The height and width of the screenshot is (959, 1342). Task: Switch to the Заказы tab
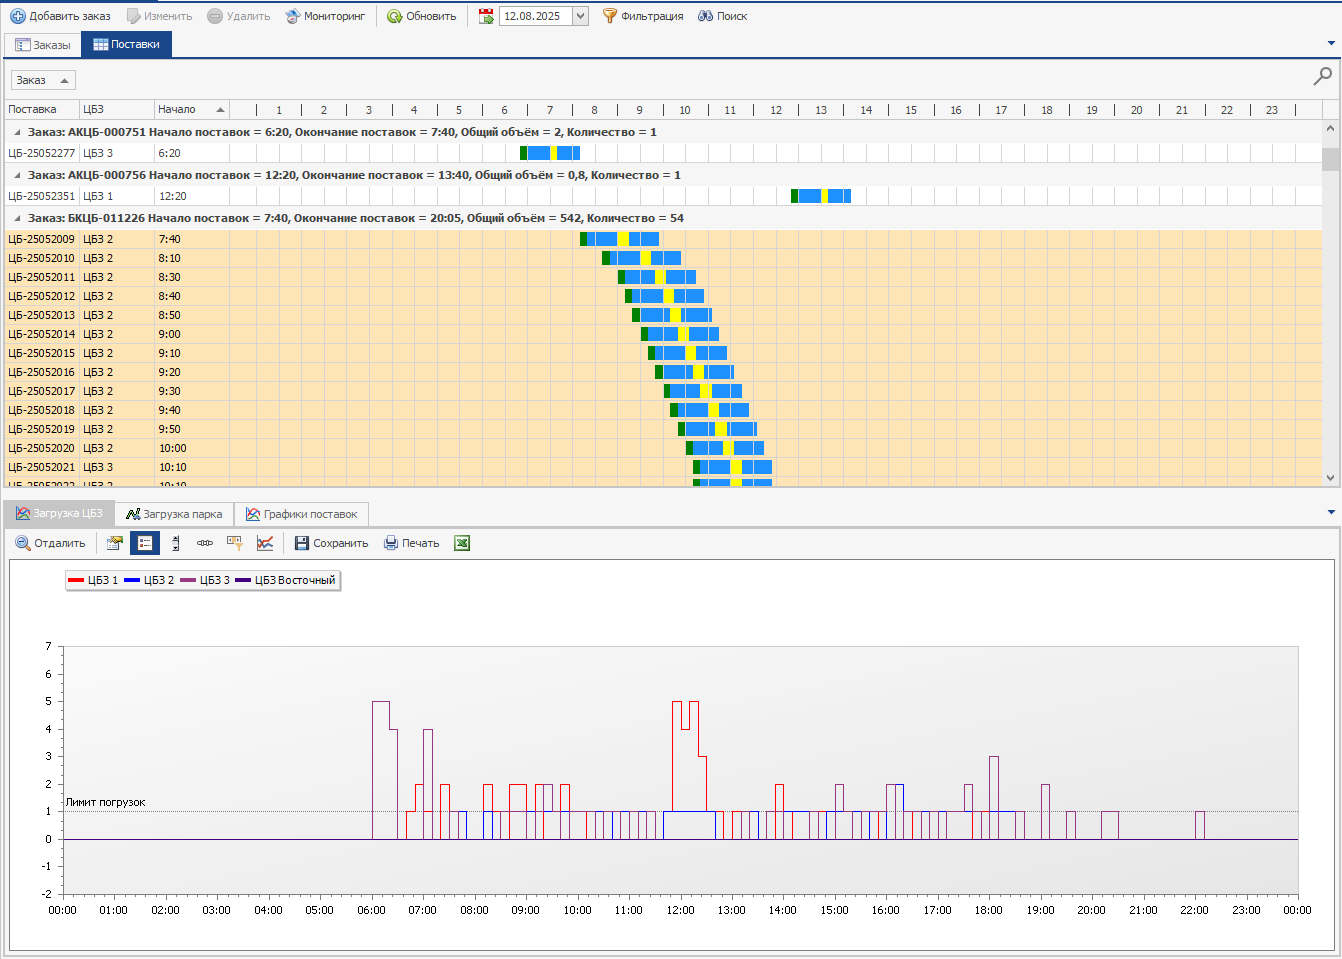[x=43, y=45]
